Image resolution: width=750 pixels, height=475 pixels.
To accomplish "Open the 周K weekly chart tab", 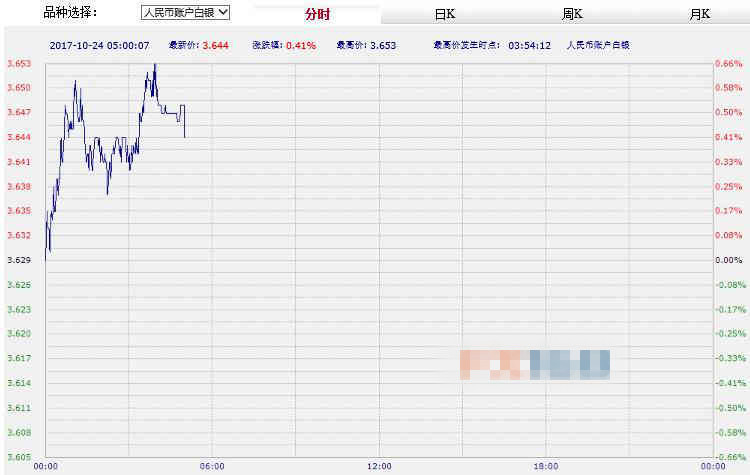I will point(572,14).
